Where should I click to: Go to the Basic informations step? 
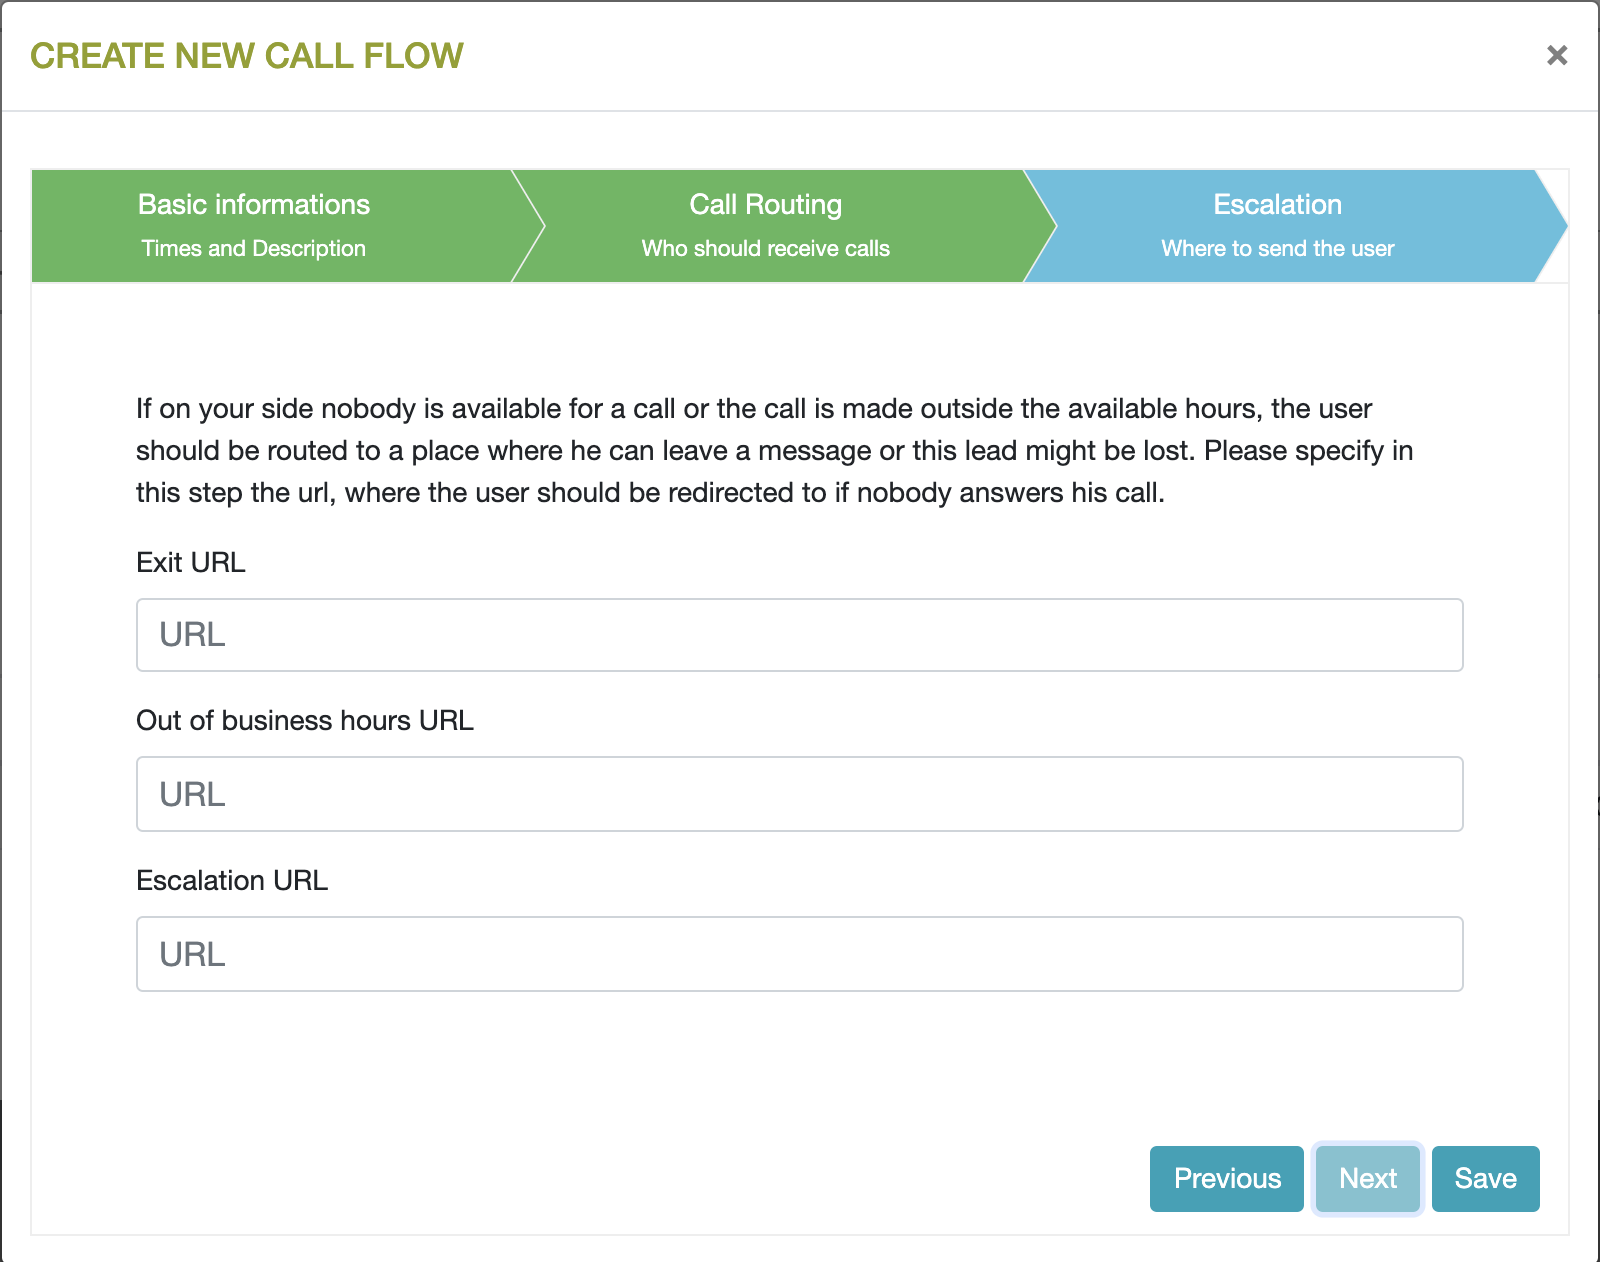pyautogui.click(x=254, y=205)
